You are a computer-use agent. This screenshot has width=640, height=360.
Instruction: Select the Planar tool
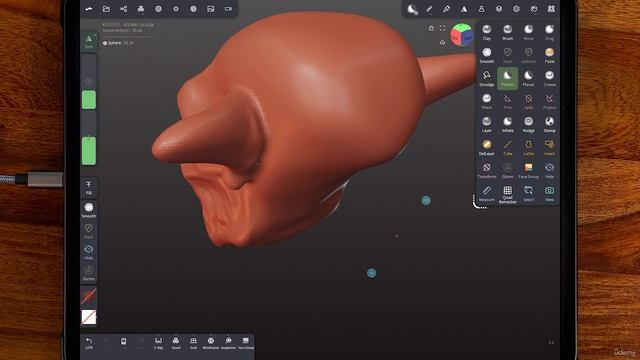[528, 78]
